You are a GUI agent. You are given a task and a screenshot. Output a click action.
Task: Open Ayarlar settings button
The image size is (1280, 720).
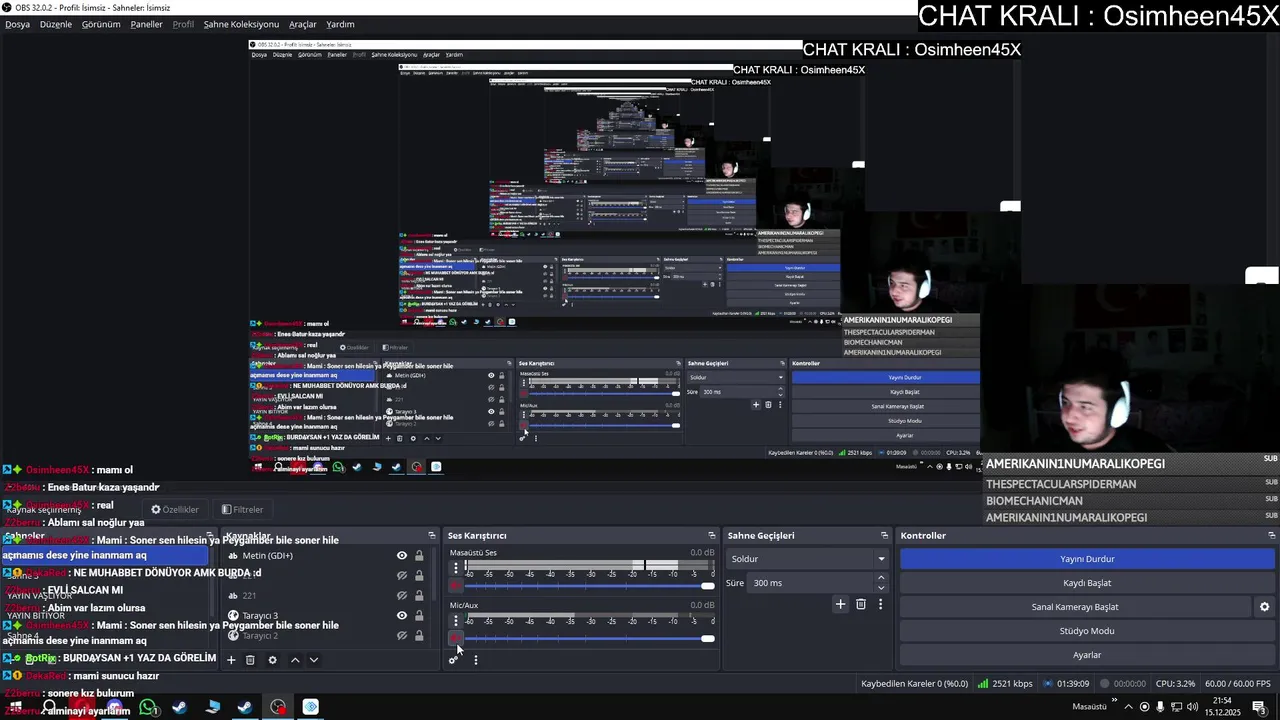coord(1087,655)
